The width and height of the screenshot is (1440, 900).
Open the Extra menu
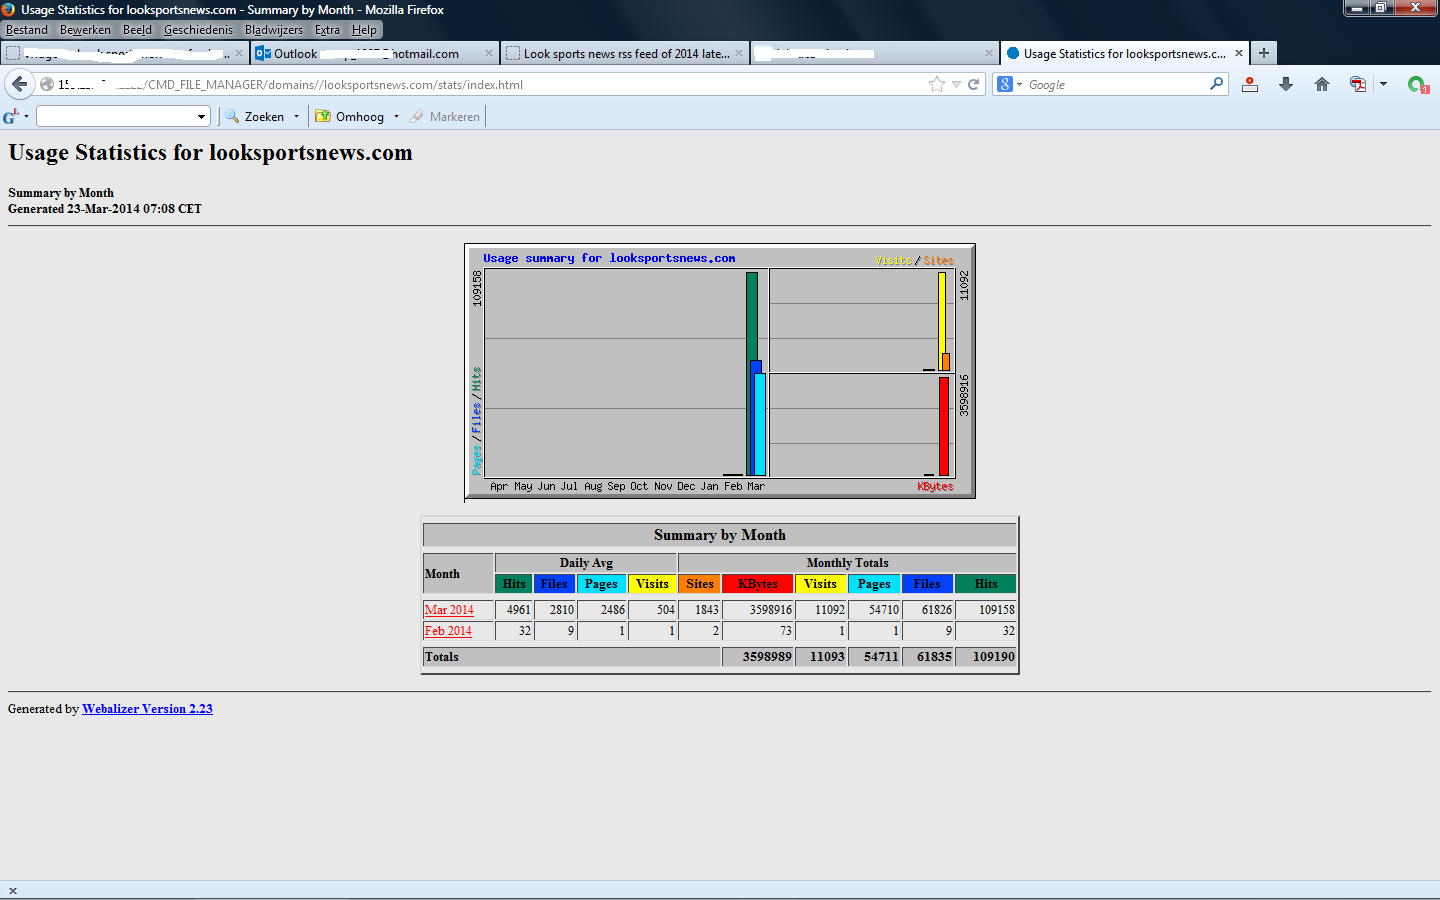[x=327, y=30]
